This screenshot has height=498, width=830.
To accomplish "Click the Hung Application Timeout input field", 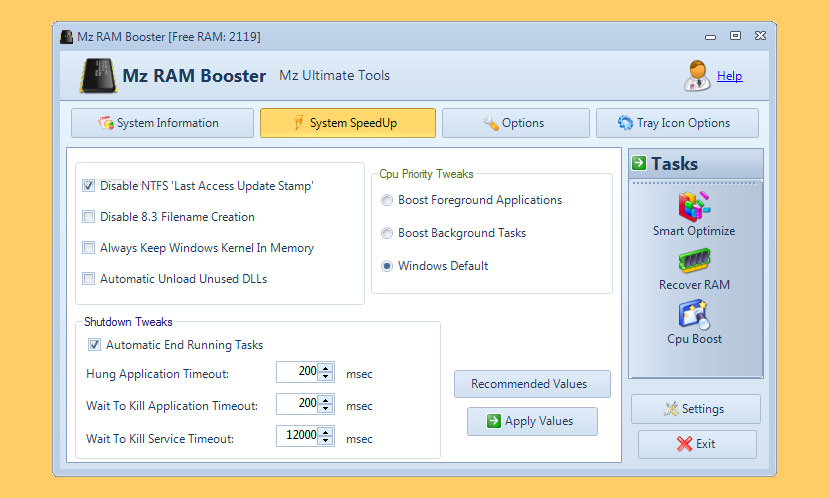I will coord(298,373).
